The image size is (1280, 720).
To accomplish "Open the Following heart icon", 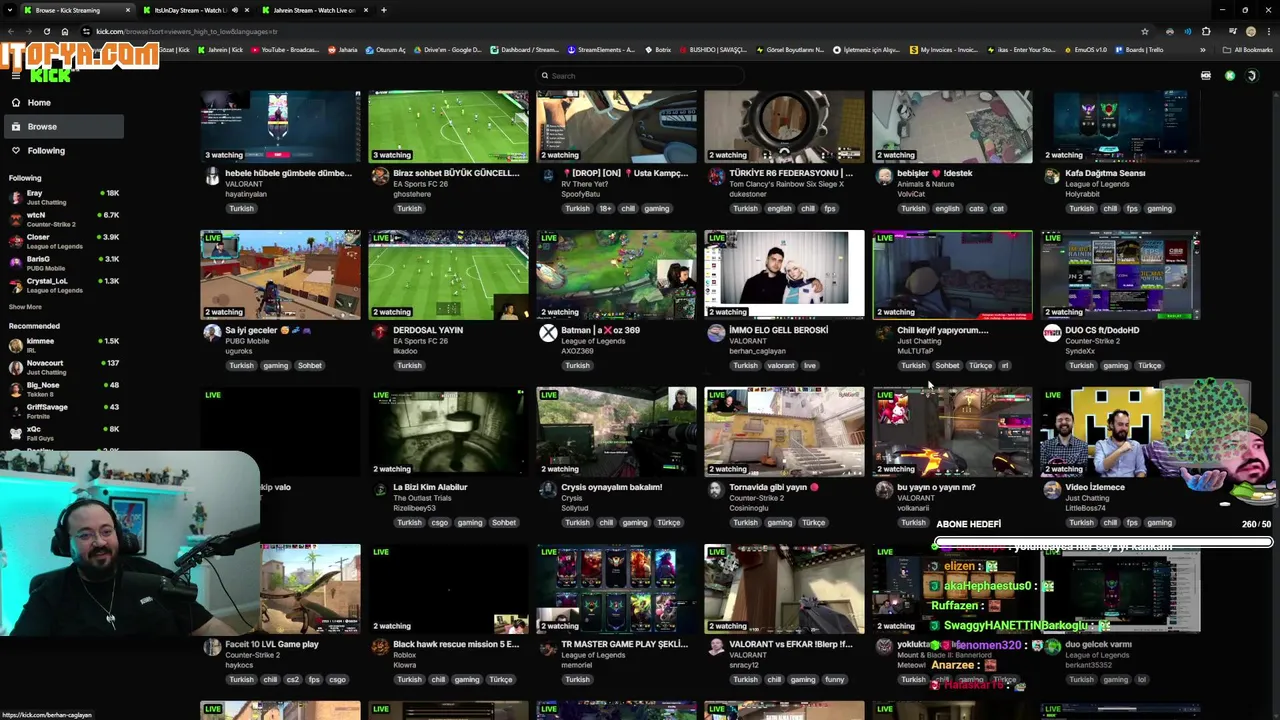I will click(16, 150).
